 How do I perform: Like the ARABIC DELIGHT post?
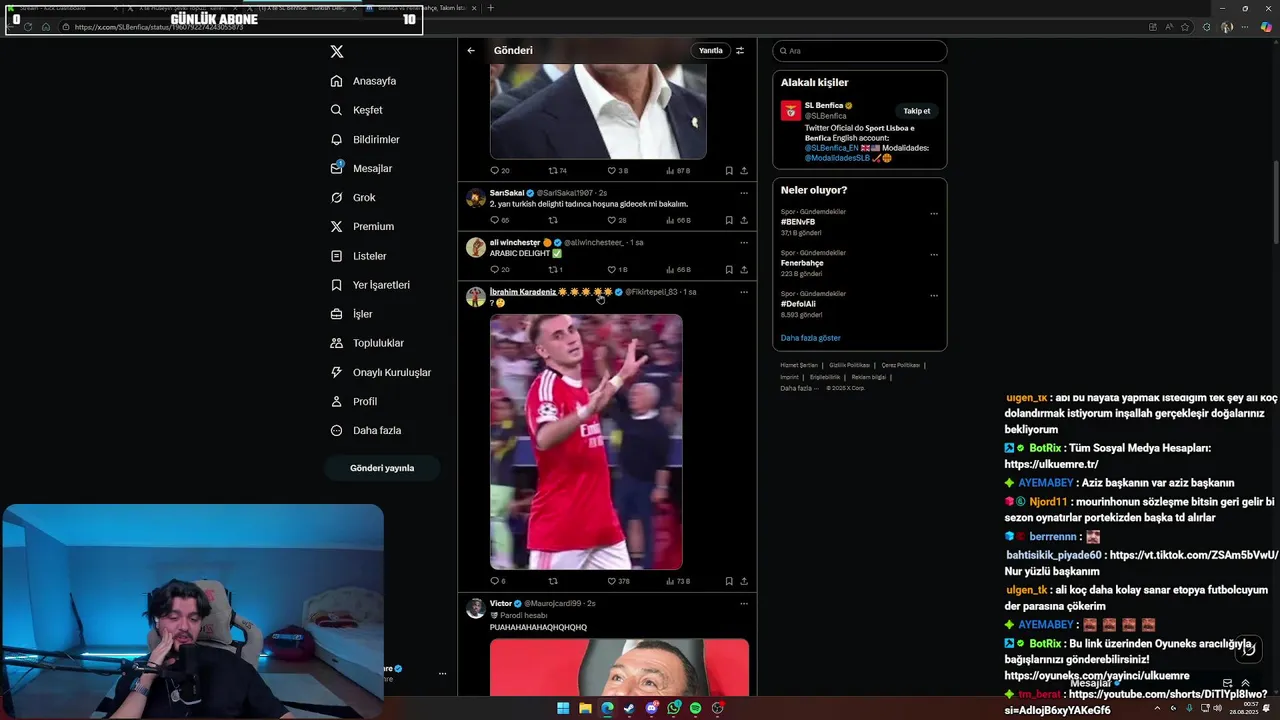(612, 269)
